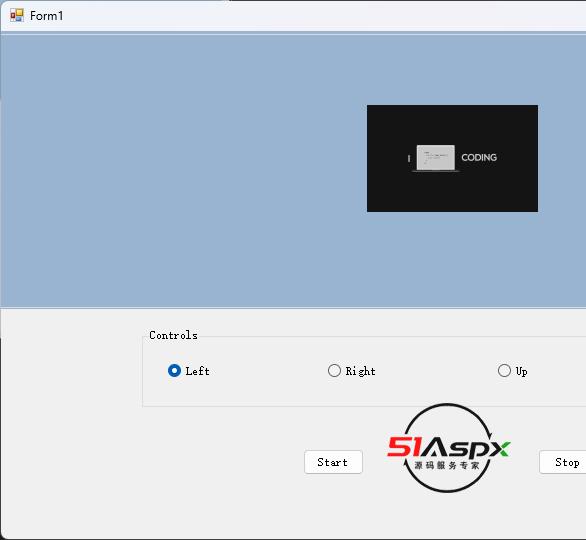This screenshot has width=586, height=540.
Task: Click the Right option's text label
Action: click(361, 371)
